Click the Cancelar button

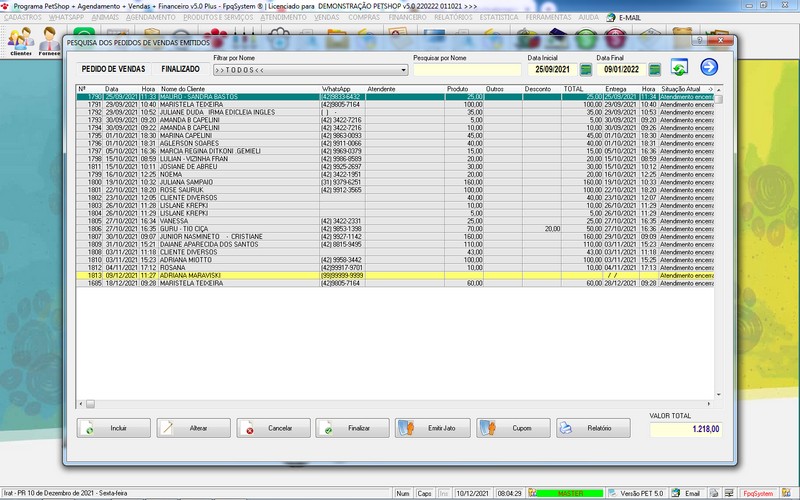pyautogui.click(x=273, y=428)
